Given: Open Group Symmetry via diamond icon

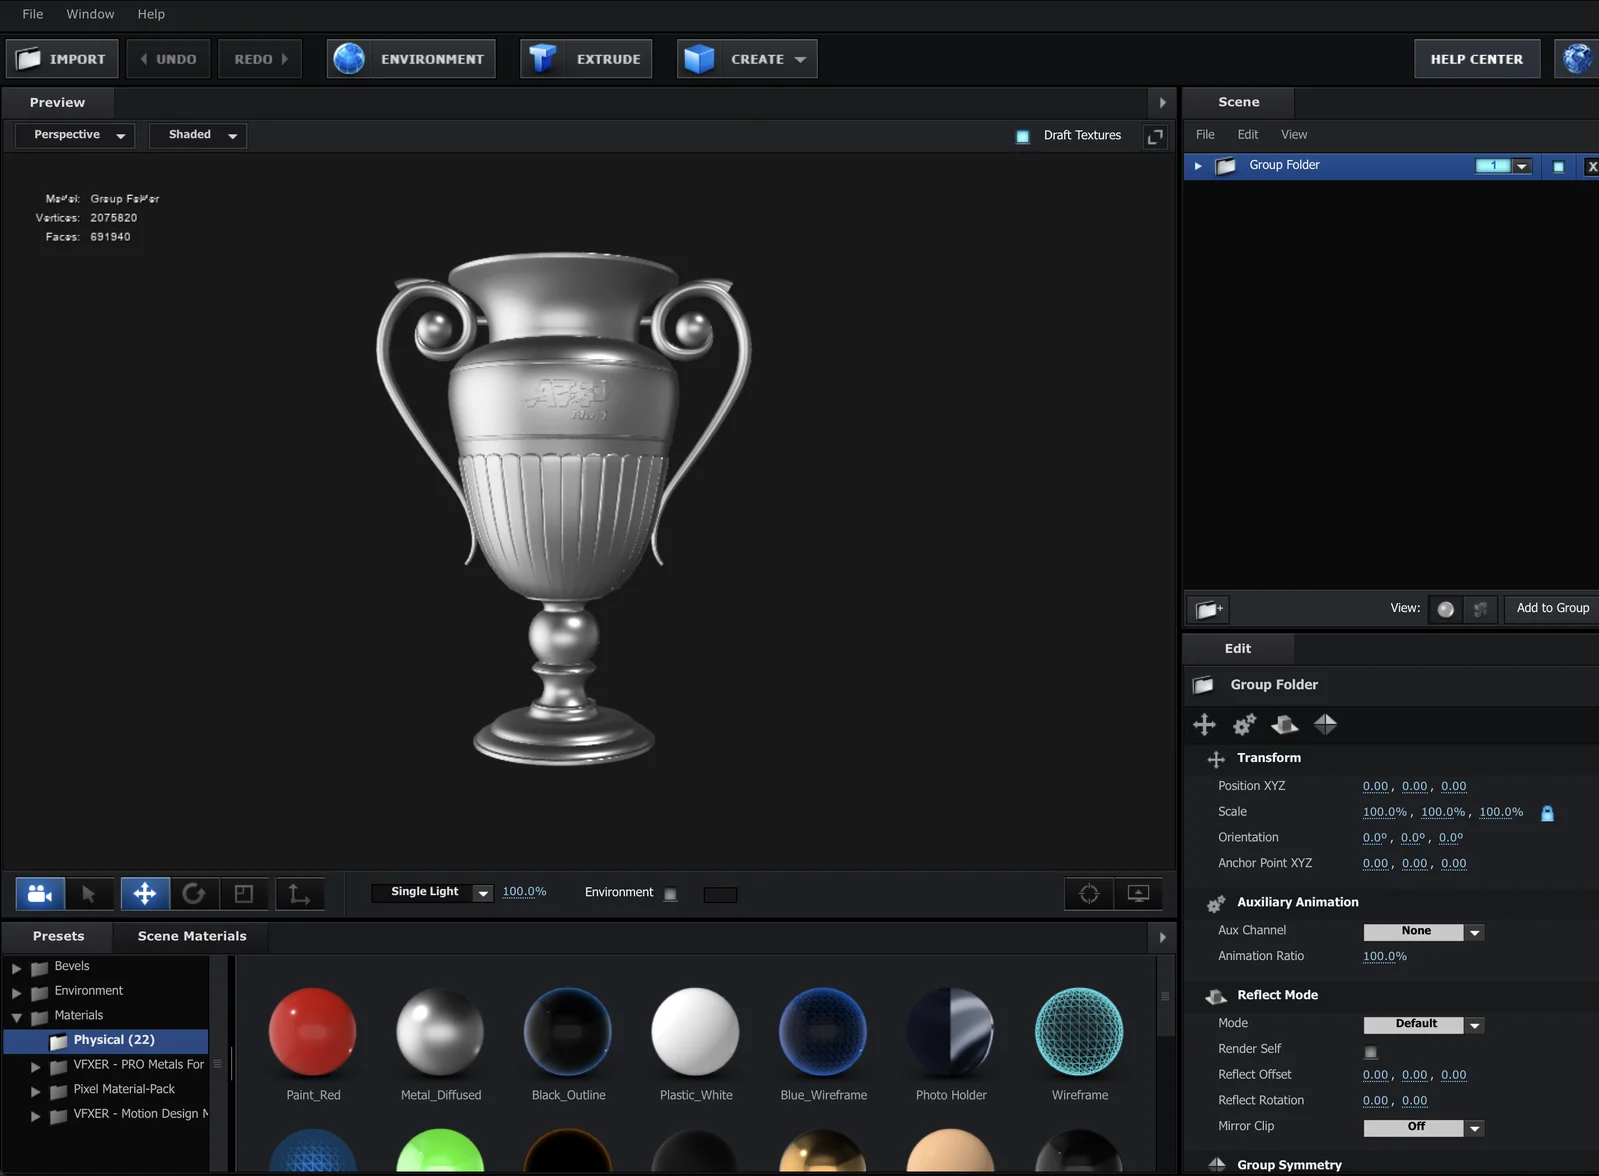Looking at the screenshot, I should (1325, 724).
